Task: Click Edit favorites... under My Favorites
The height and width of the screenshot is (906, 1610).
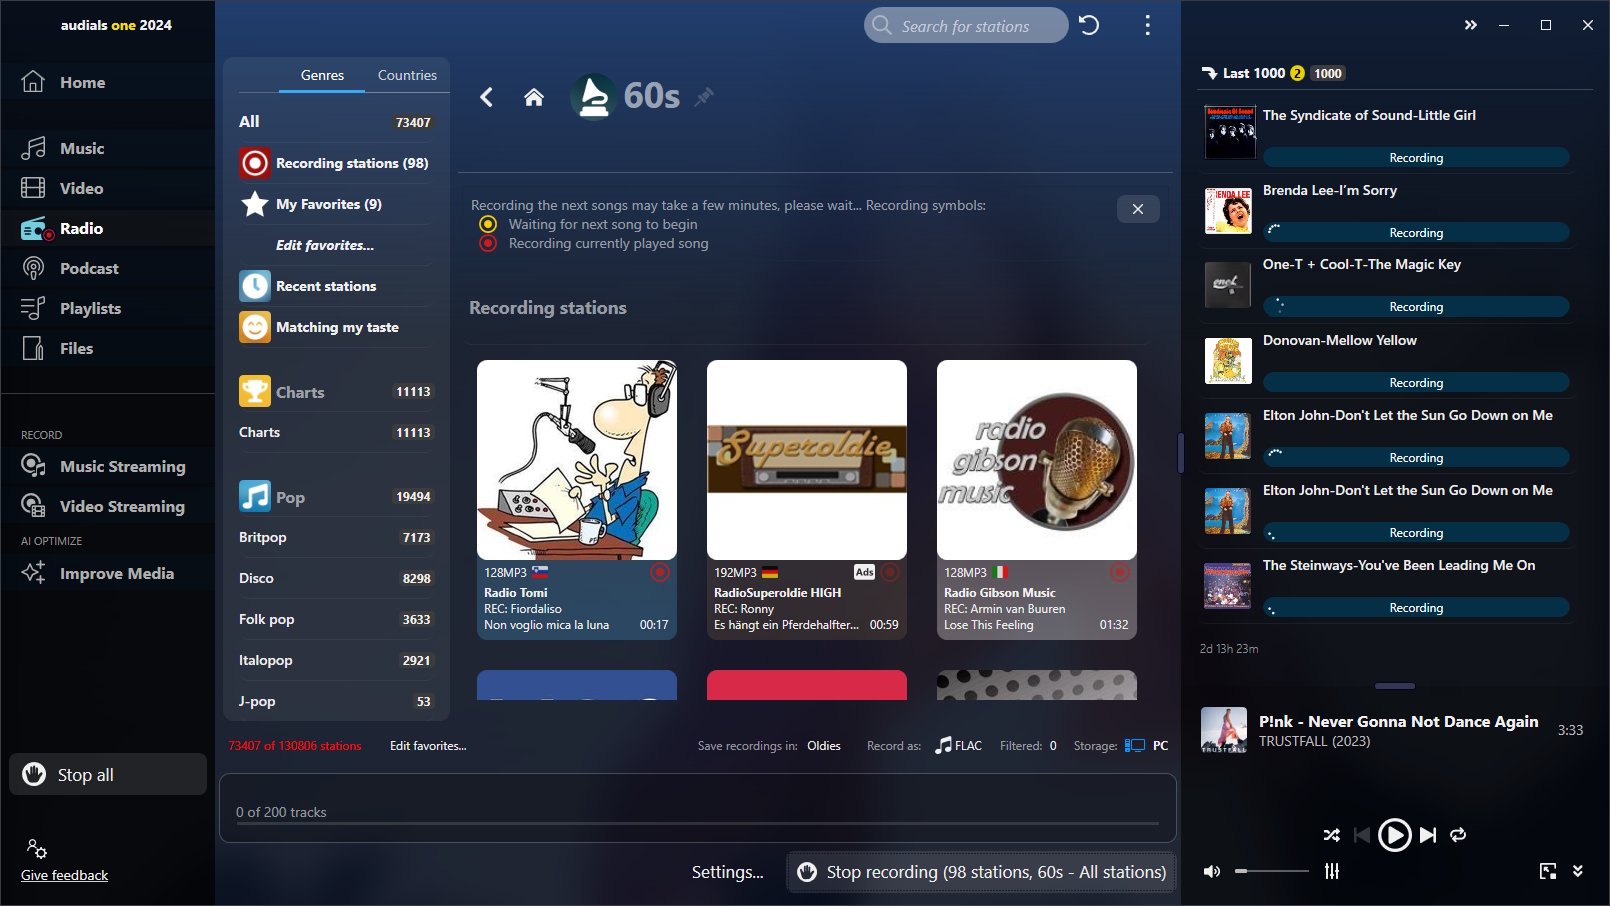Action: pyautogui.click(x=325, y=245)
